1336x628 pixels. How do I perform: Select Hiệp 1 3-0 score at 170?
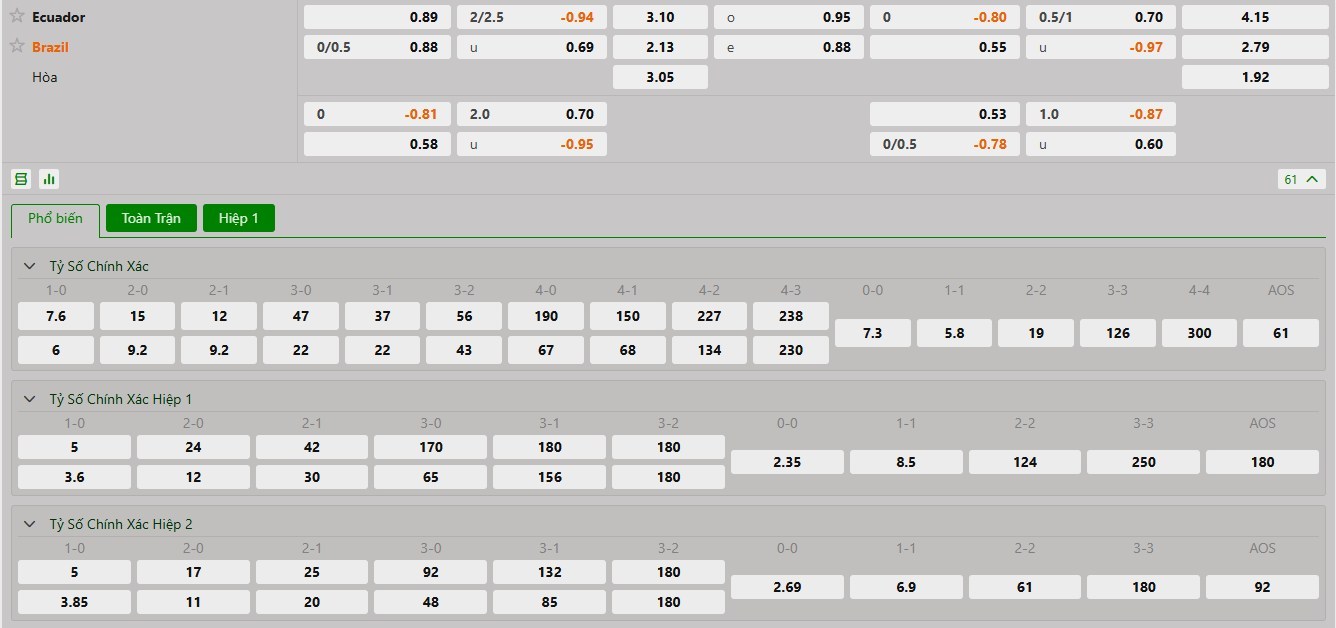click(431, 447)
